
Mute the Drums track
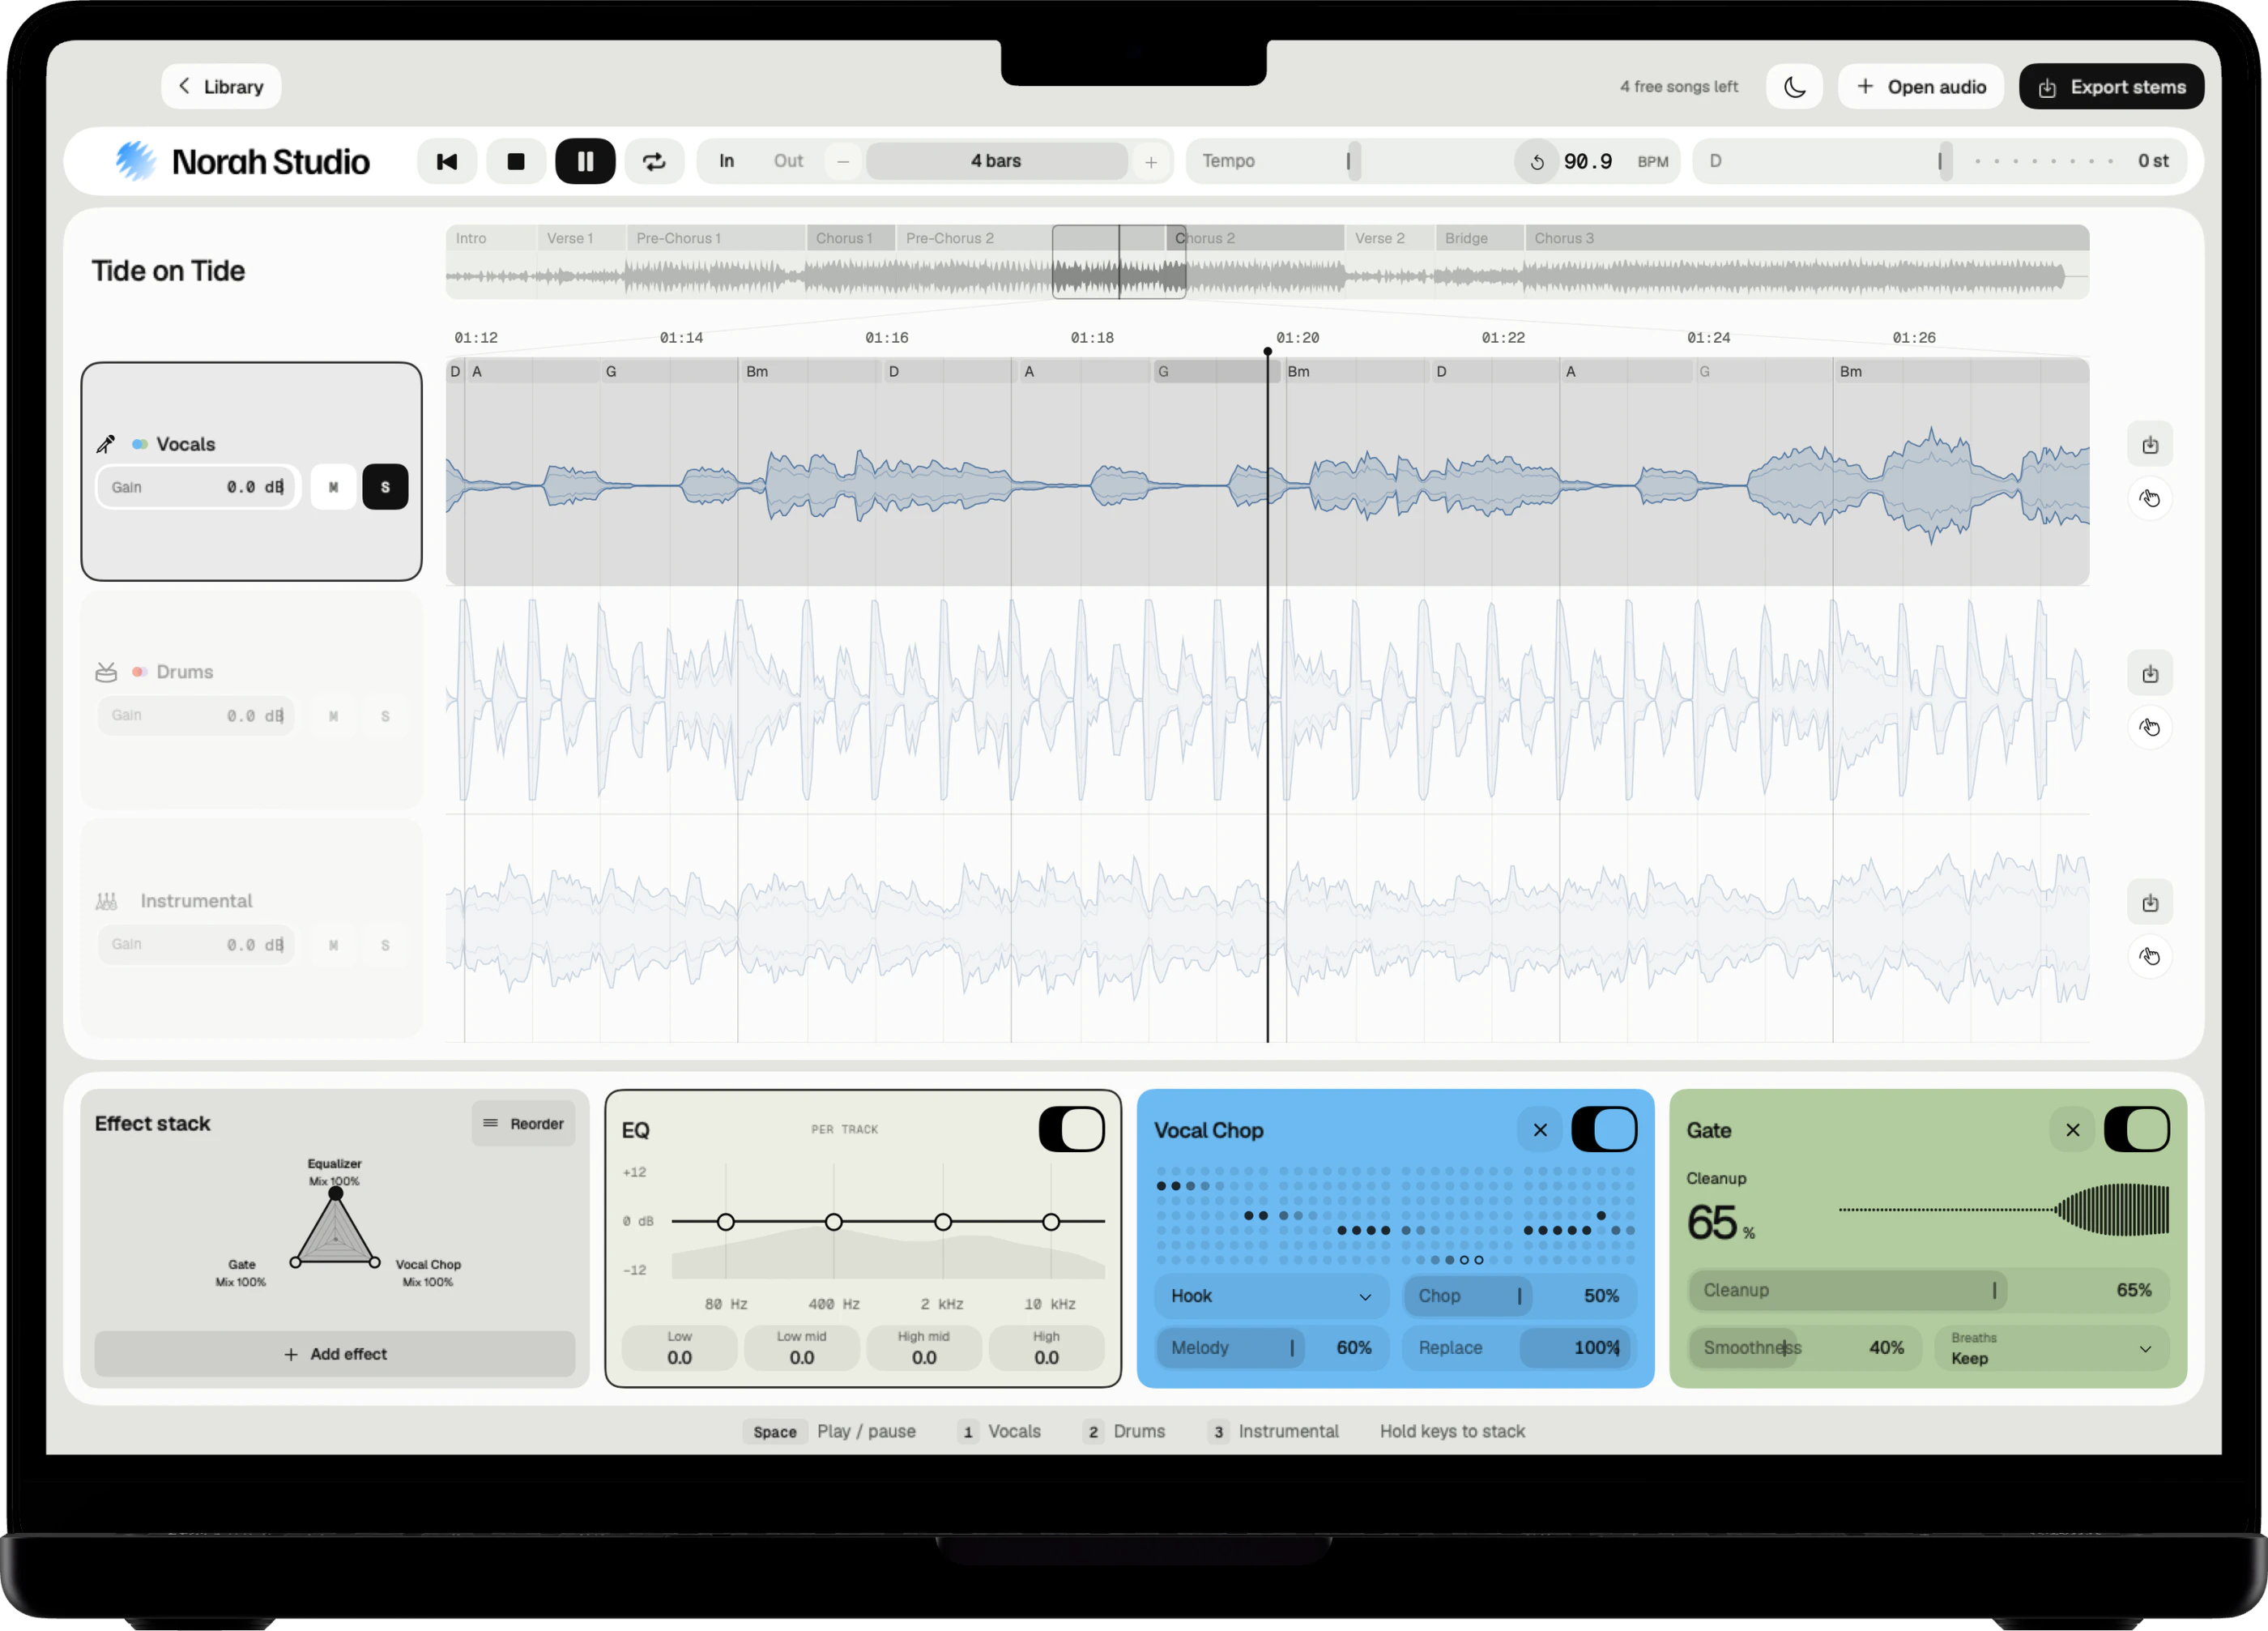[333, 716]
